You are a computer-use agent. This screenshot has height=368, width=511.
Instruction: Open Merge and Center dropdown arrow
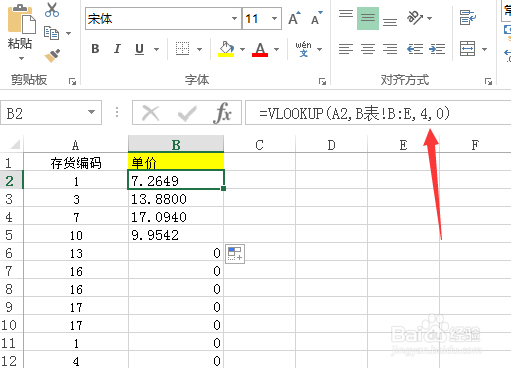pos(484,50)
